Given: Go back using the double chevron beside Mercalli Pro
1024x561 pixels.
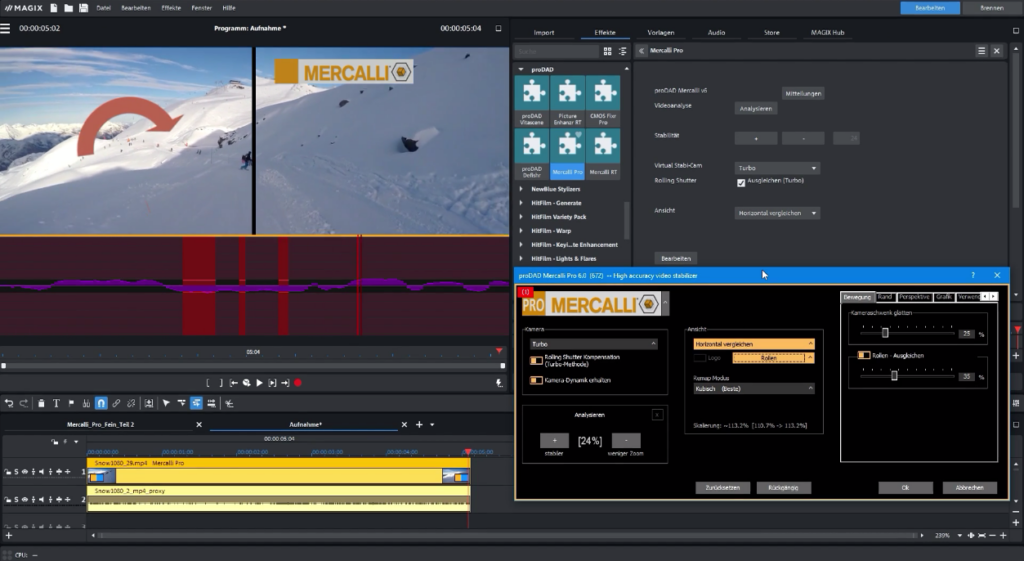Looking at the screenshot, I should 641,50.
